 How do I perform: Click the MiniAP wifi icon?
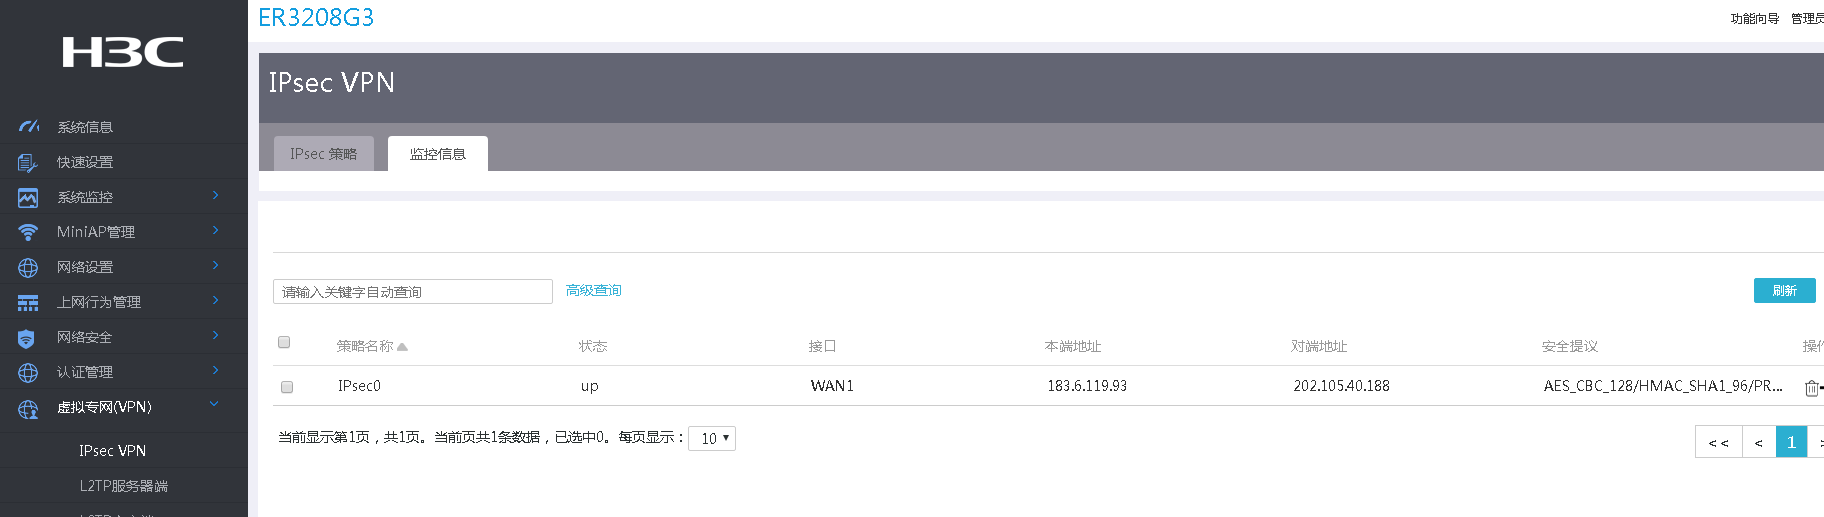click(x=28, y=232)
